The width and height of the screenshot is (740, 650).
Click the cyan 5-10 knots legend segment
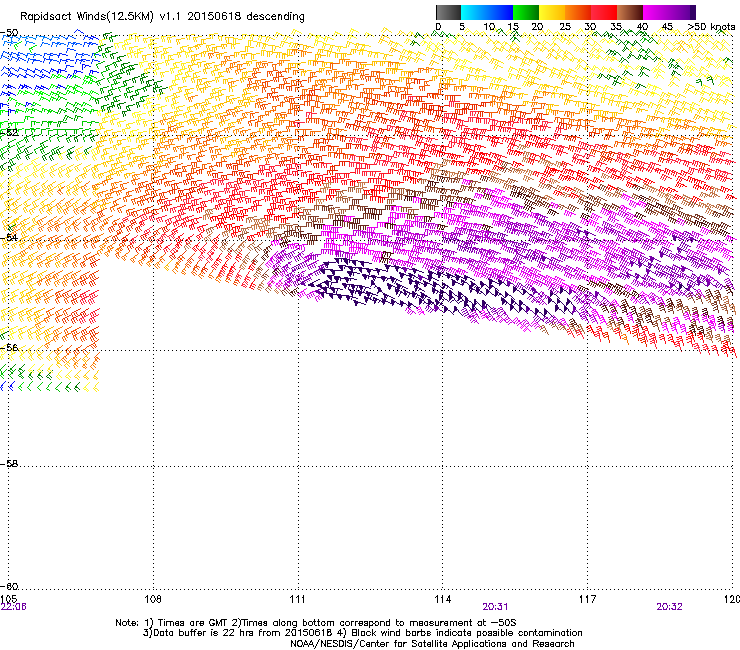pyautogui.click(x=474, y=12)
